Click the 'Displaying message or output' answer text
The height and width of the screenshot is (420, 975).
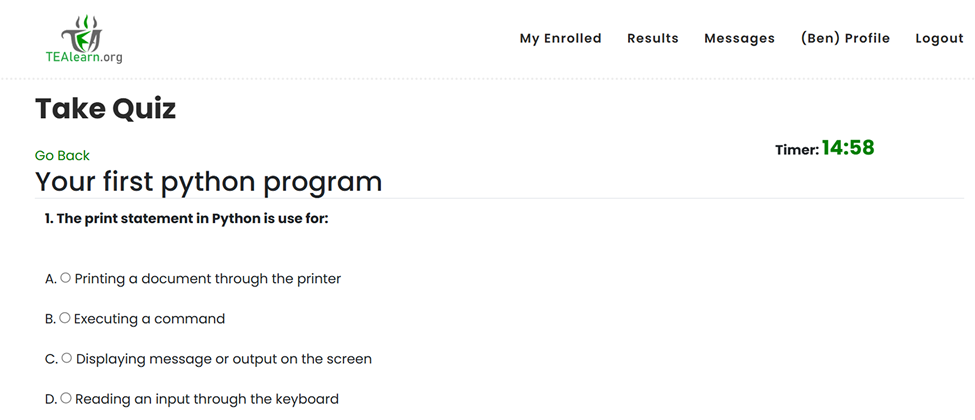224,359
